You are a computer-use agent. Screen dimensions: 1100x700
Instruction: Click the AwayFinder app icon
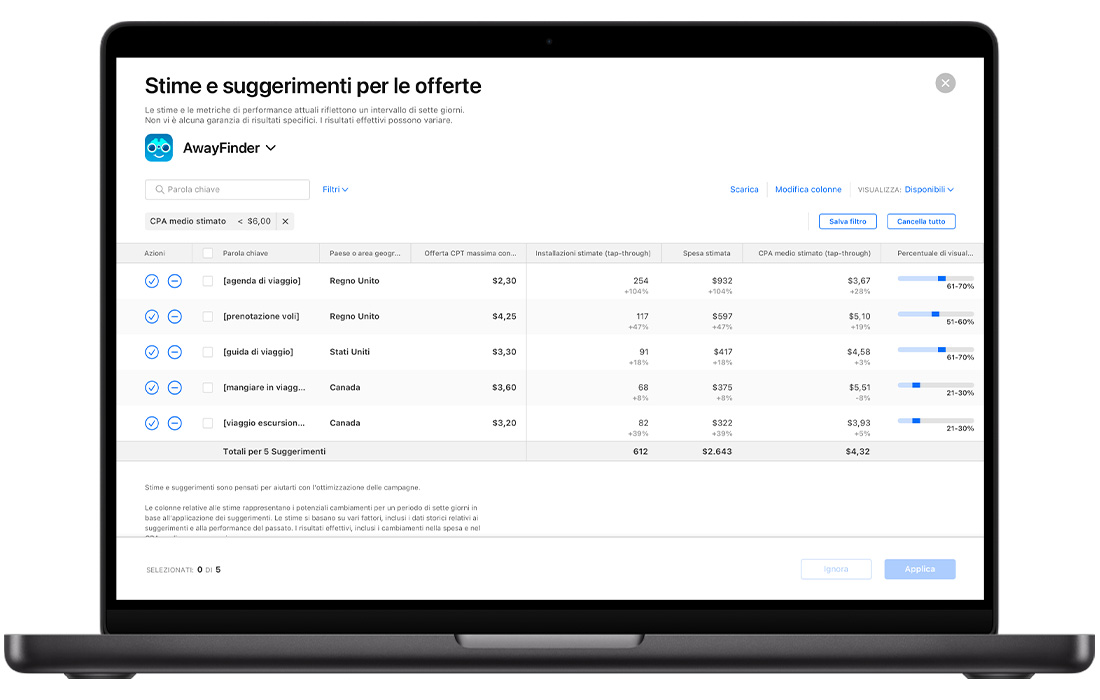159,148
